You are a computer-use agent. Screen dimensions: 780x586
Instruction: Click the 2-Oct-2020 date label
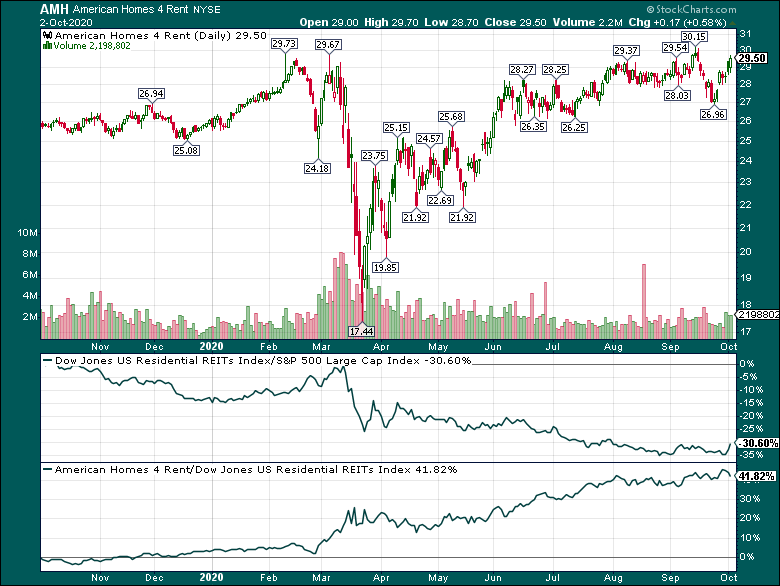point(66,22)
